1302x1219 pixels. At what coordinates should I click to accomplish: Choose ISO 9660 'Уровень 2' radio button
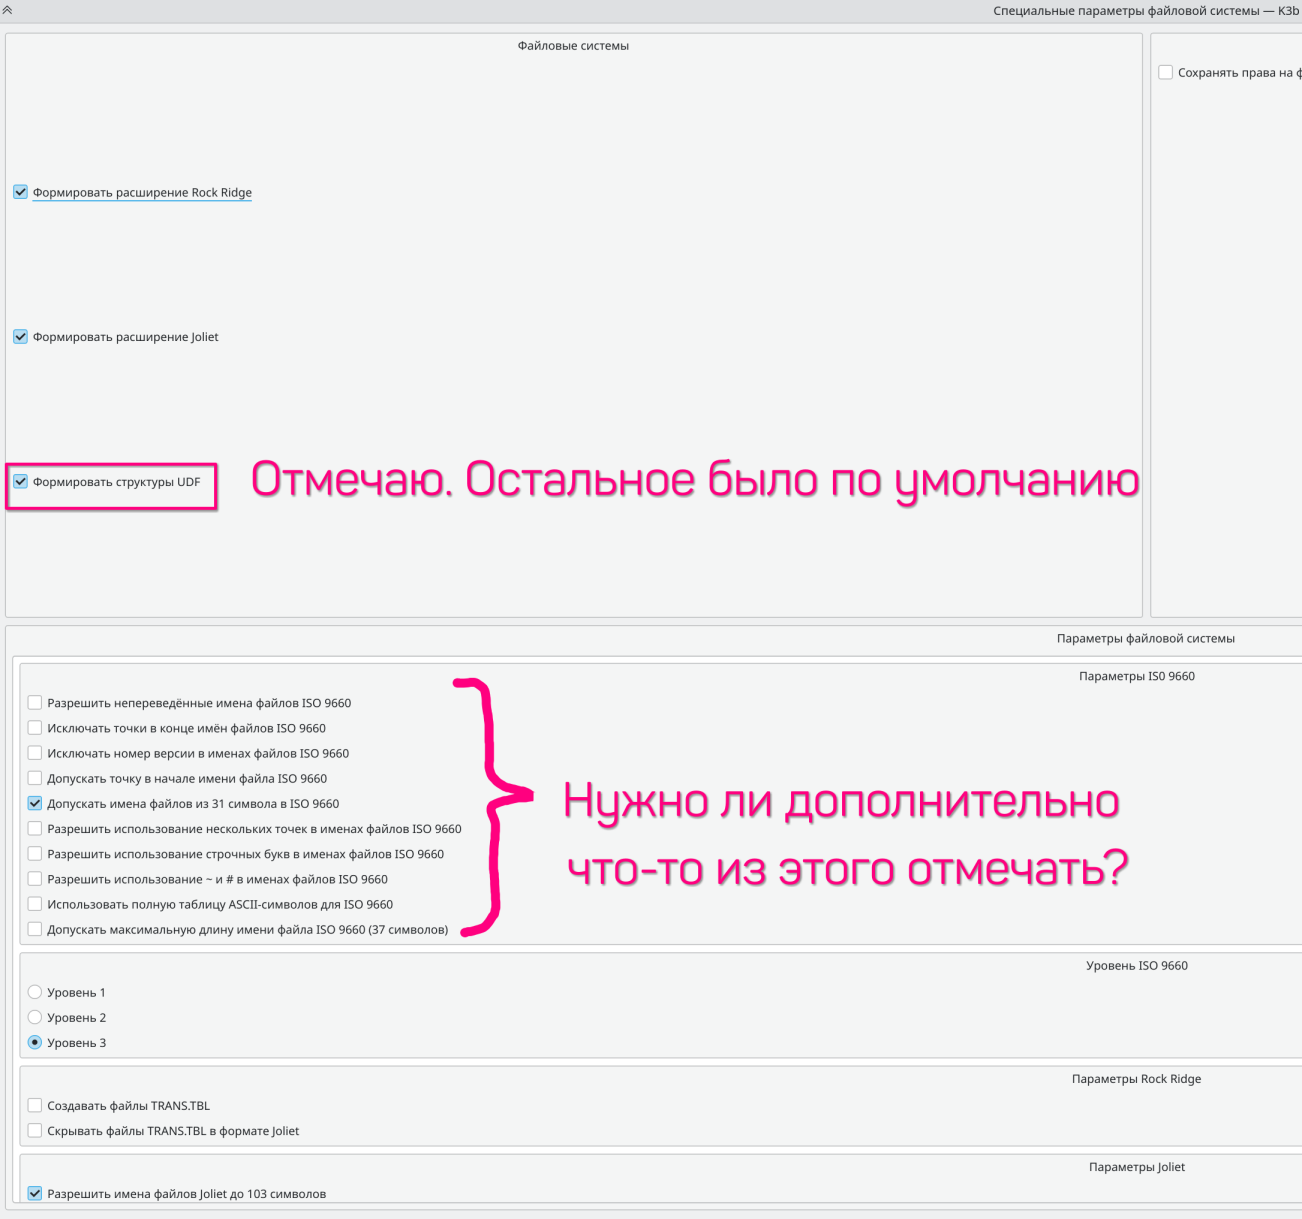pyautogui.click(x=35, y=1017)
